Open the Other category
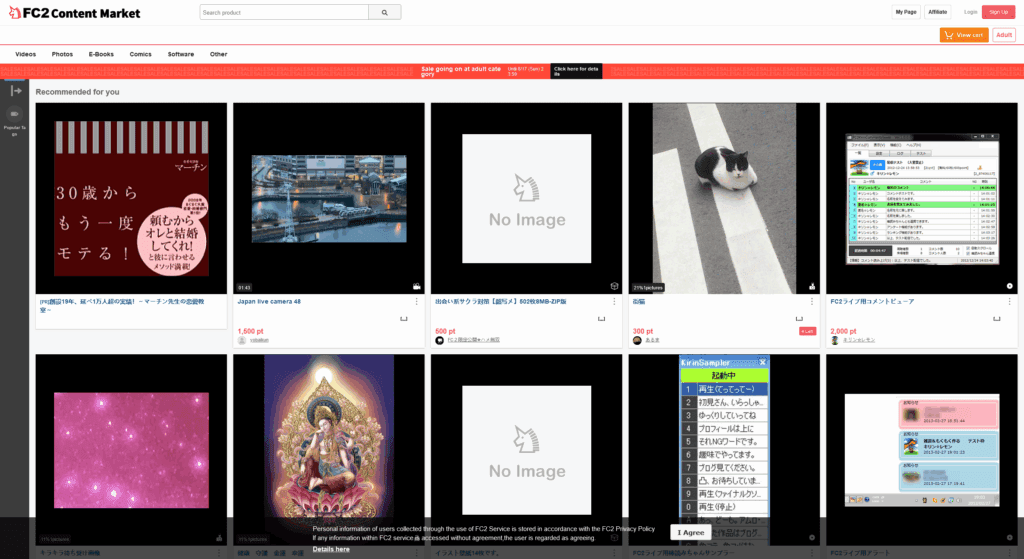The height and width of the screenshot is (559, 1024). tap(219, 54)
